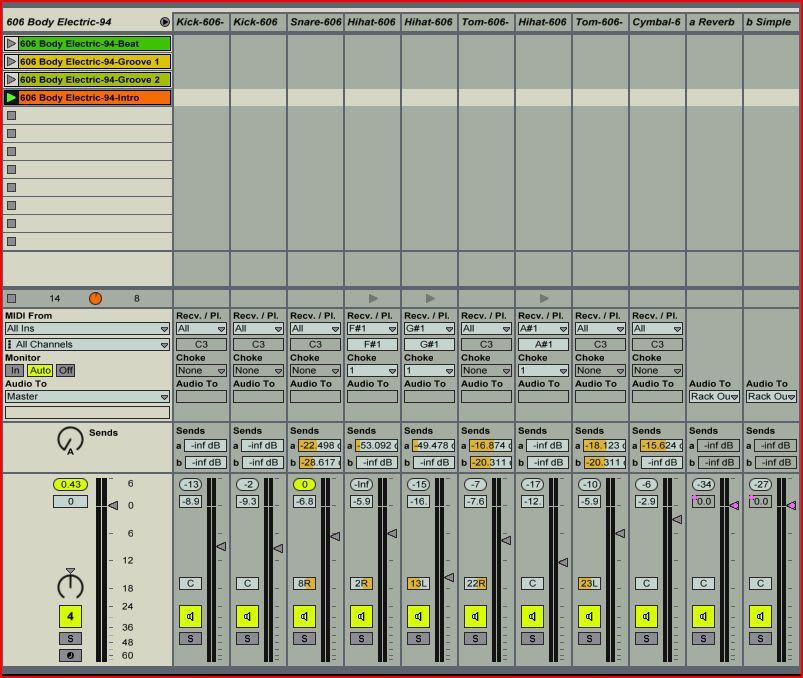Viewport: 803px width, 678px height.
Task: Launch the Groove 1 clip play triangle
Action: tap(11, 61)
